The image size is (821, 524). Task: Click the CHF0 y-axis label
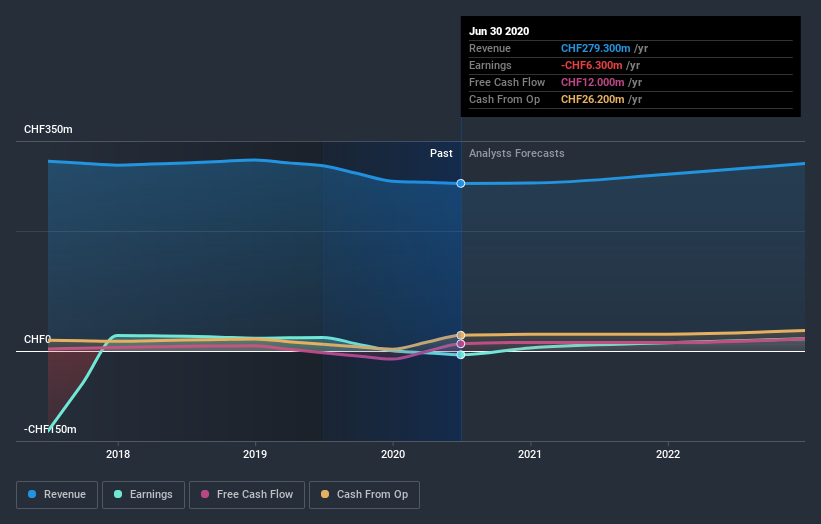coord(37,339)
